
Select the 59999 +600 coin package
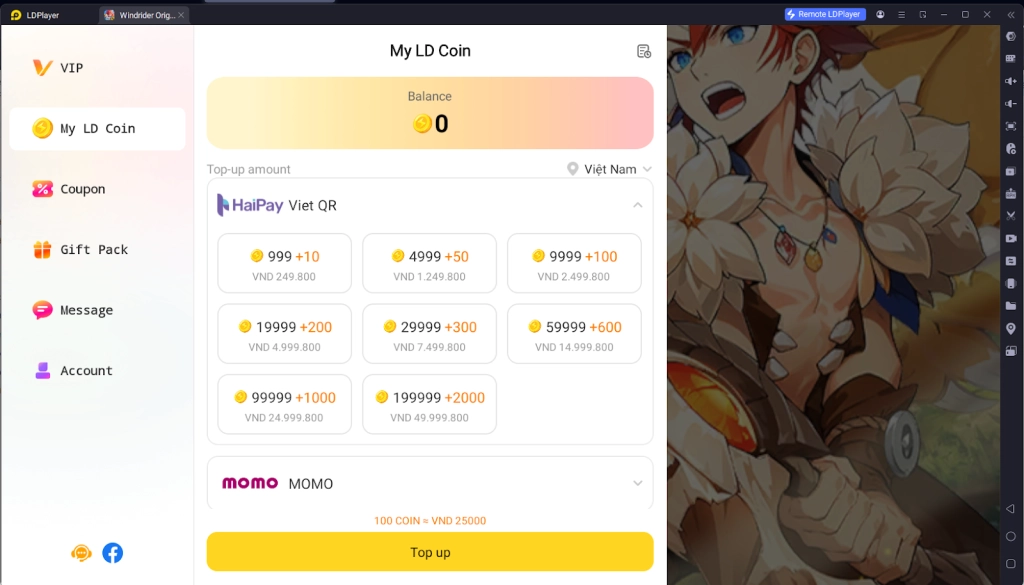[575, 334]
